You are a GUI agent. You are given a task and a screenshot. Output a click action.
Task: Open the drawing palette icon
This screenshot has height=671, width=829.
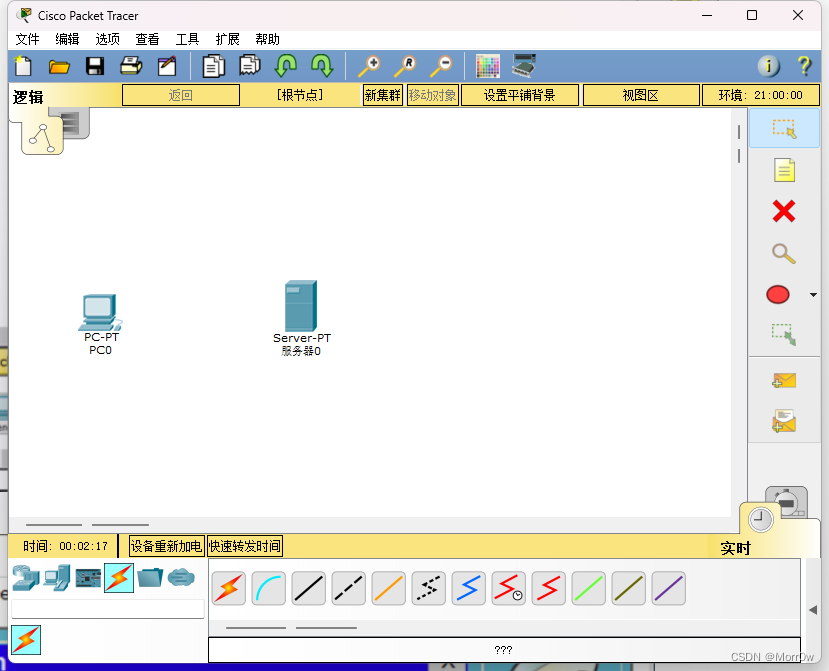[x=487, y=66]
